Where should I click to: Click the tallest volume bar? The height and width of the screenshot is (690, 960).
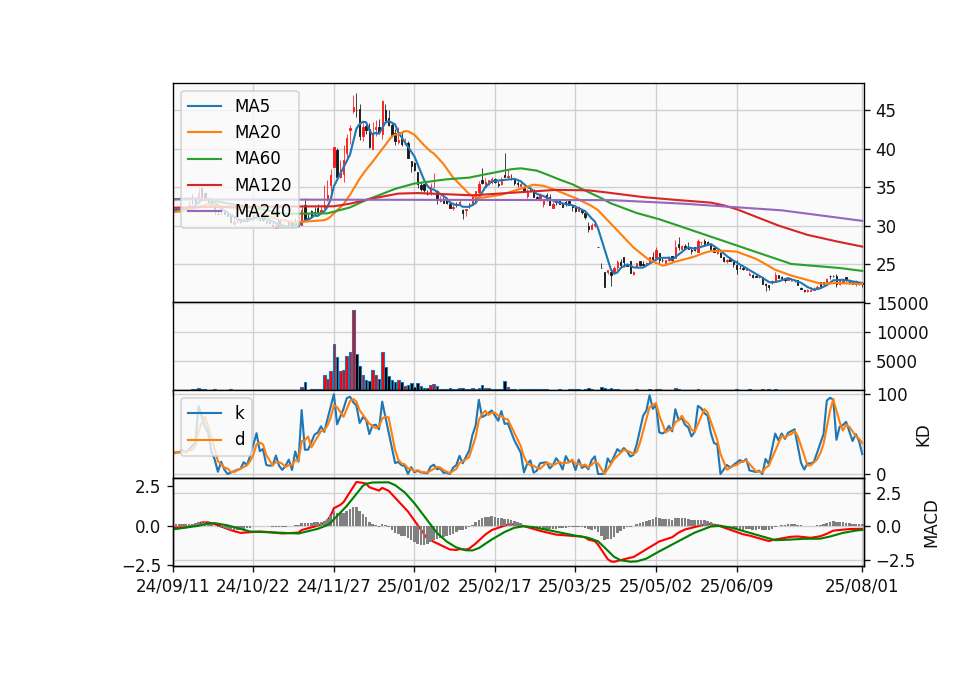tap(354, 350)
